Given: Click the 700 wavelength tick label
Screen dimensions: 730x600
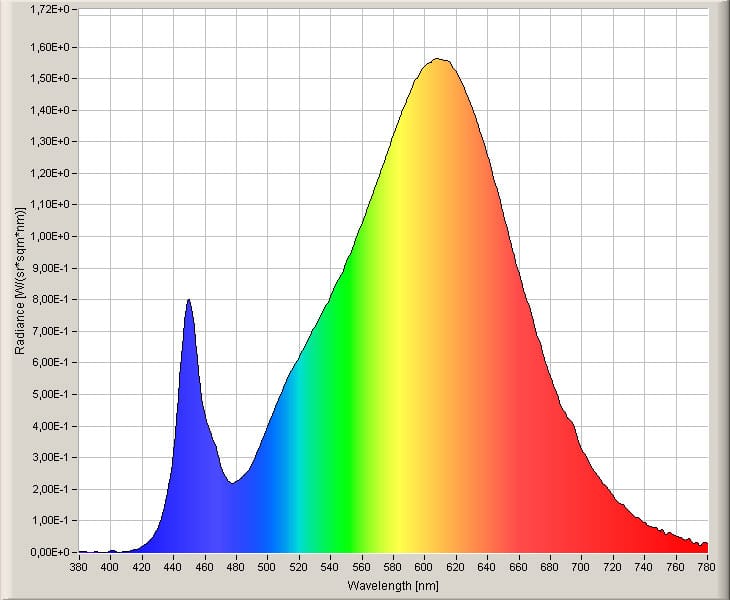Looking at the screenshot, I should pos(581,567).
